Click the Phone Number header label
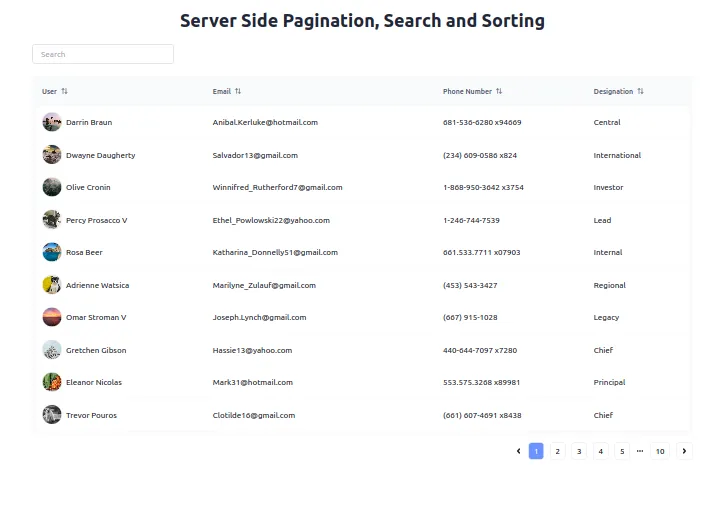Viewport: 725px width, 506px height. click(467, 91)
